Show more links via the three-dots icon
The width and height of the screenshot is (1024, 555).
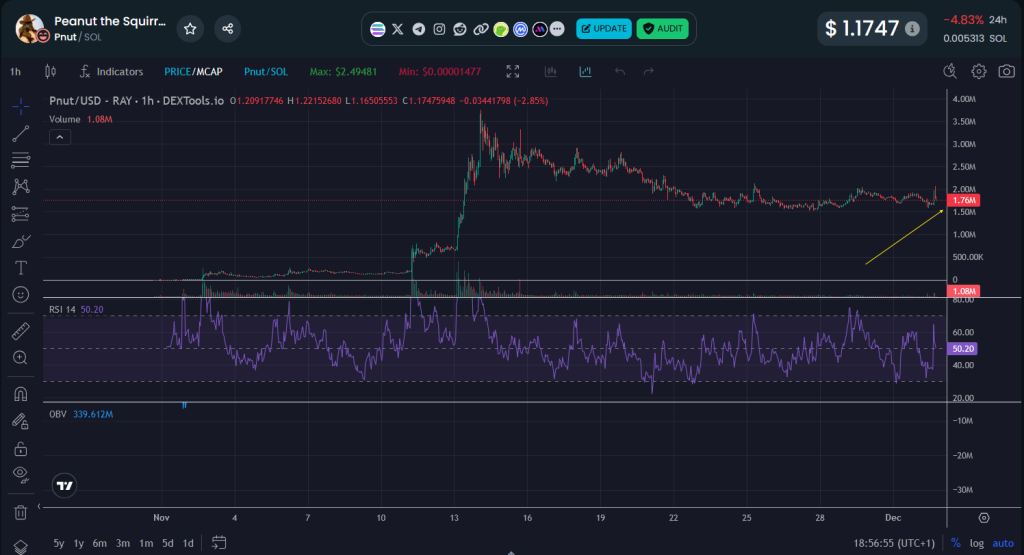pos(557,29)
